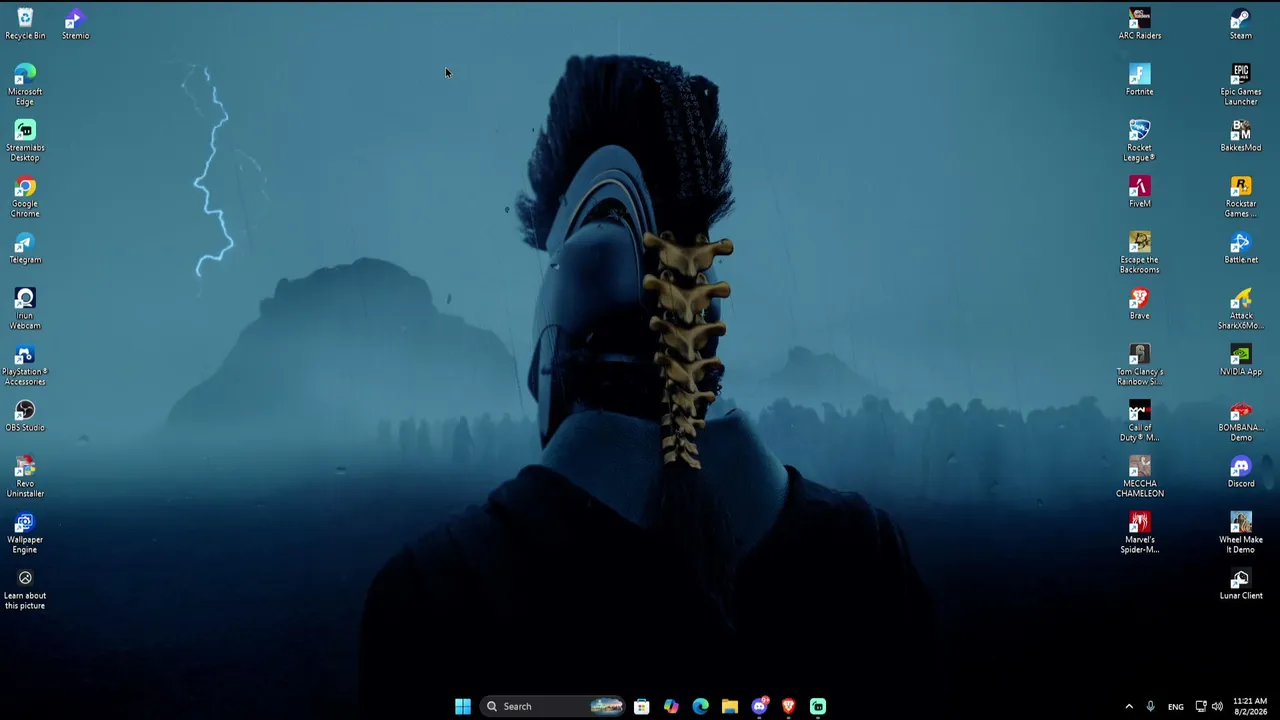Open Discord from the taskbar
Image resolution: width=1280 pixels, height=720 pixels.
coord(760,706)
